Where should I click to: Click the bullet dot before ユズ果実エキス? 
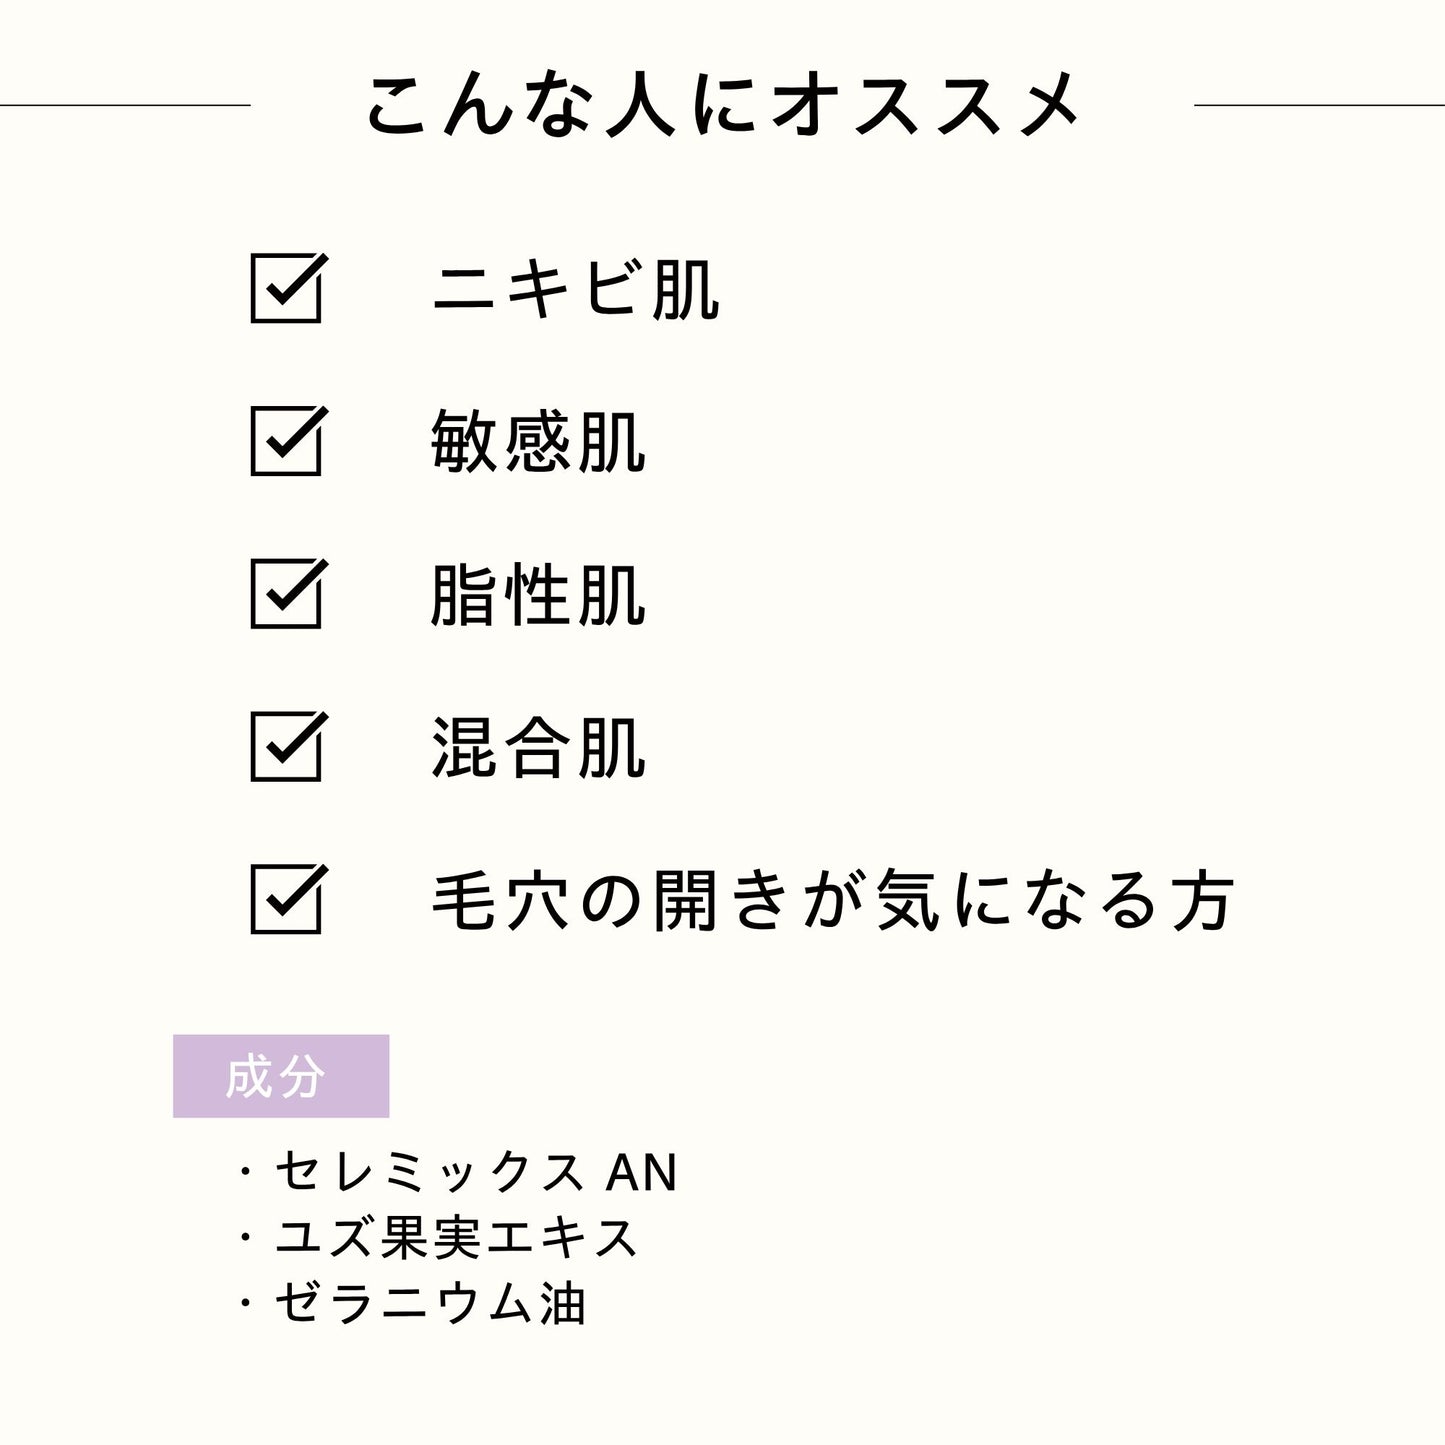click(245, 1238)
